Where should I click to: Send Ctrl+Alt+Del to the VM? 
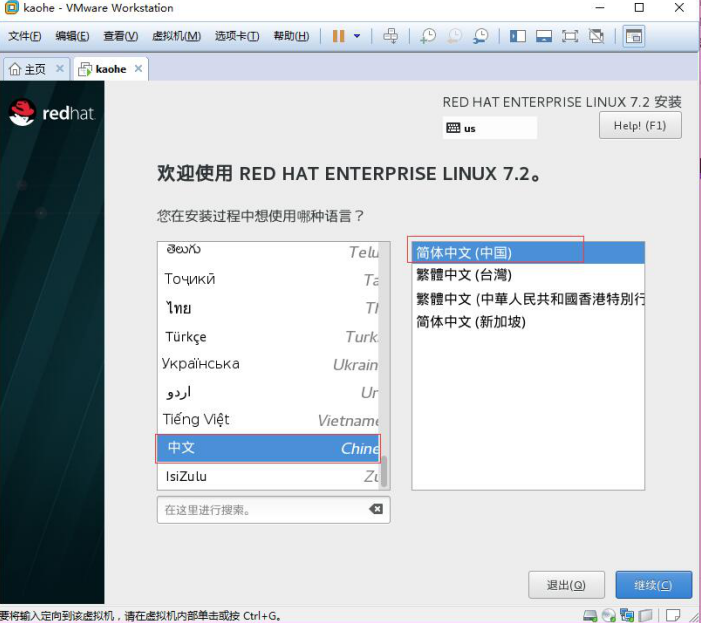390,36
